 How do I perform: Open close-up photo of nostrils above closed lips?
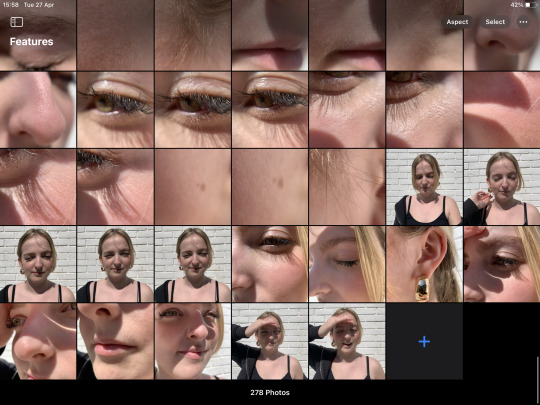(115, 341)
